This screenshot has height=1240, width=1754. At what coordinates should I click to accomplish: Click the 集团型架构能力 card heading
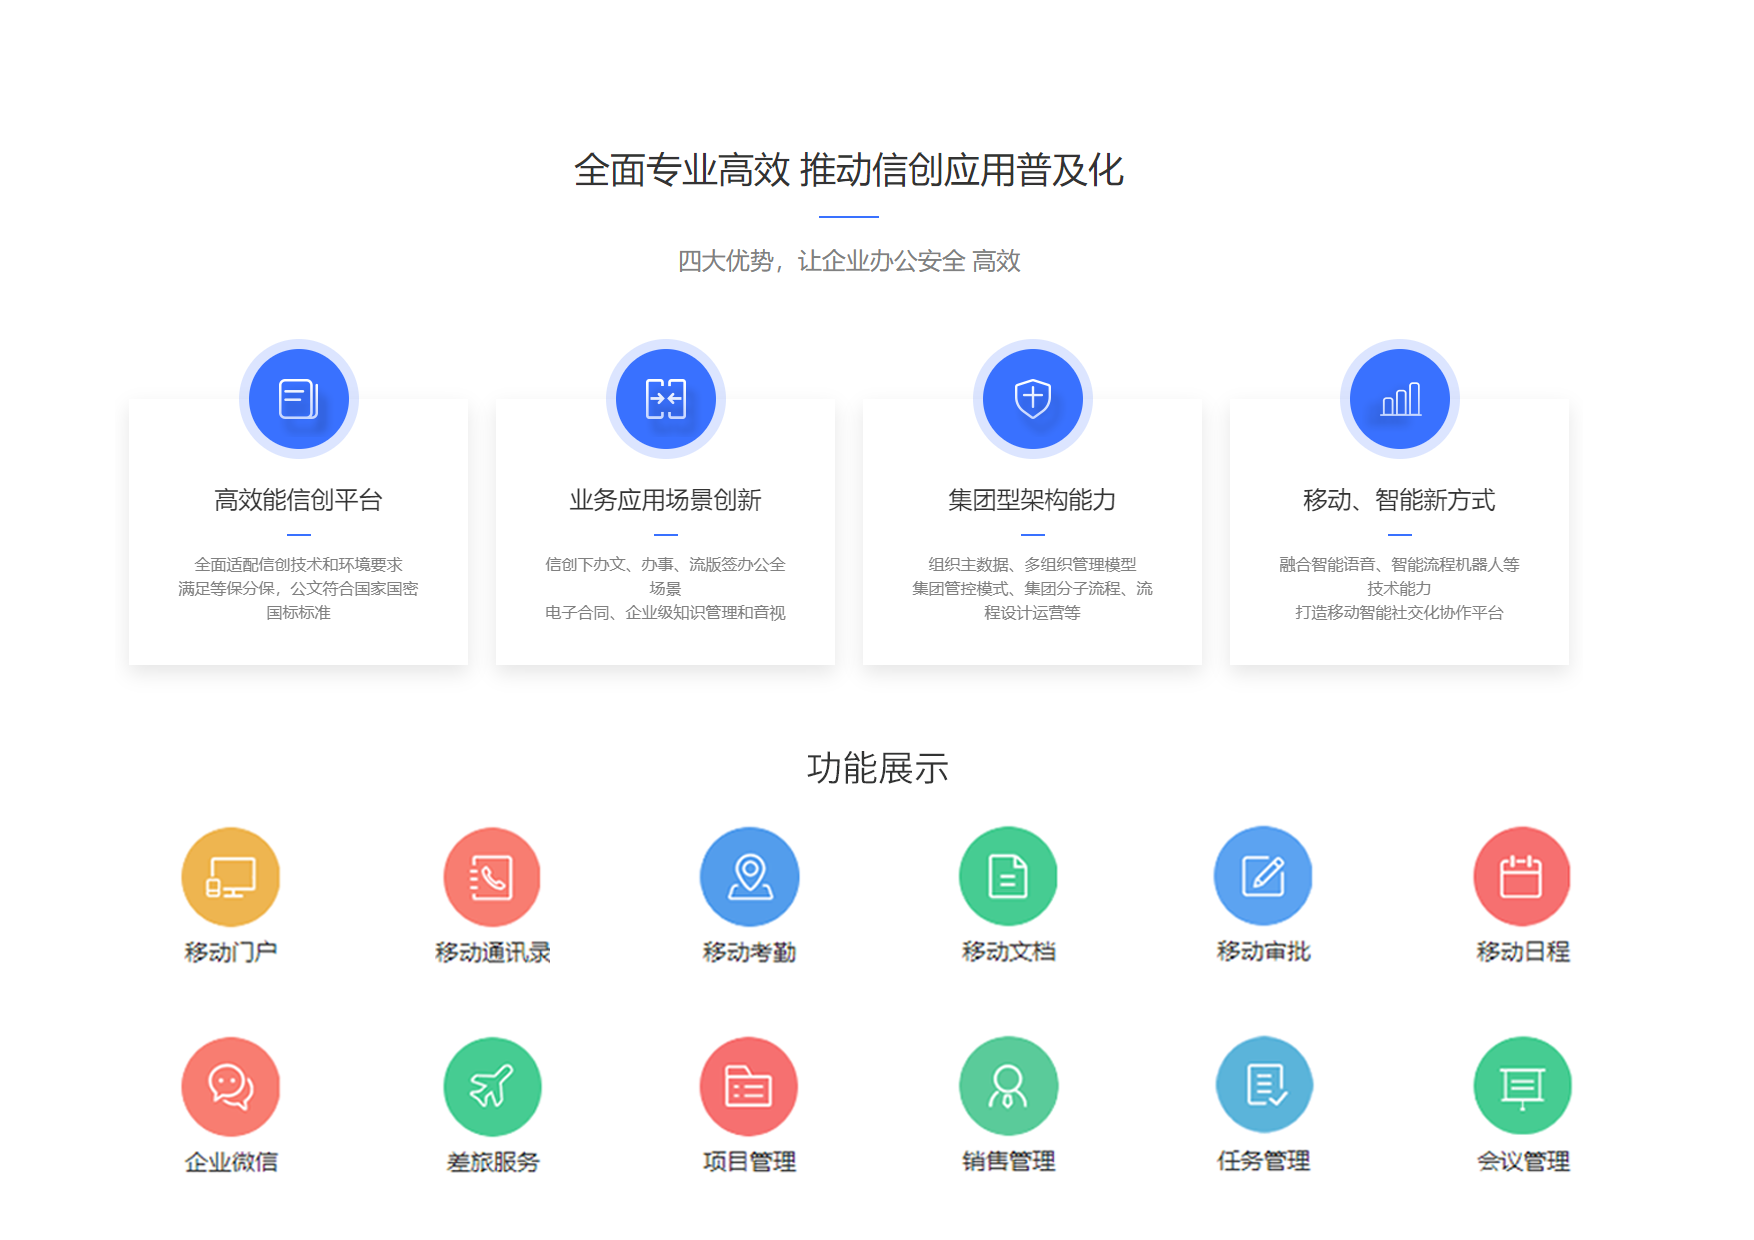tap(1032, 500)
